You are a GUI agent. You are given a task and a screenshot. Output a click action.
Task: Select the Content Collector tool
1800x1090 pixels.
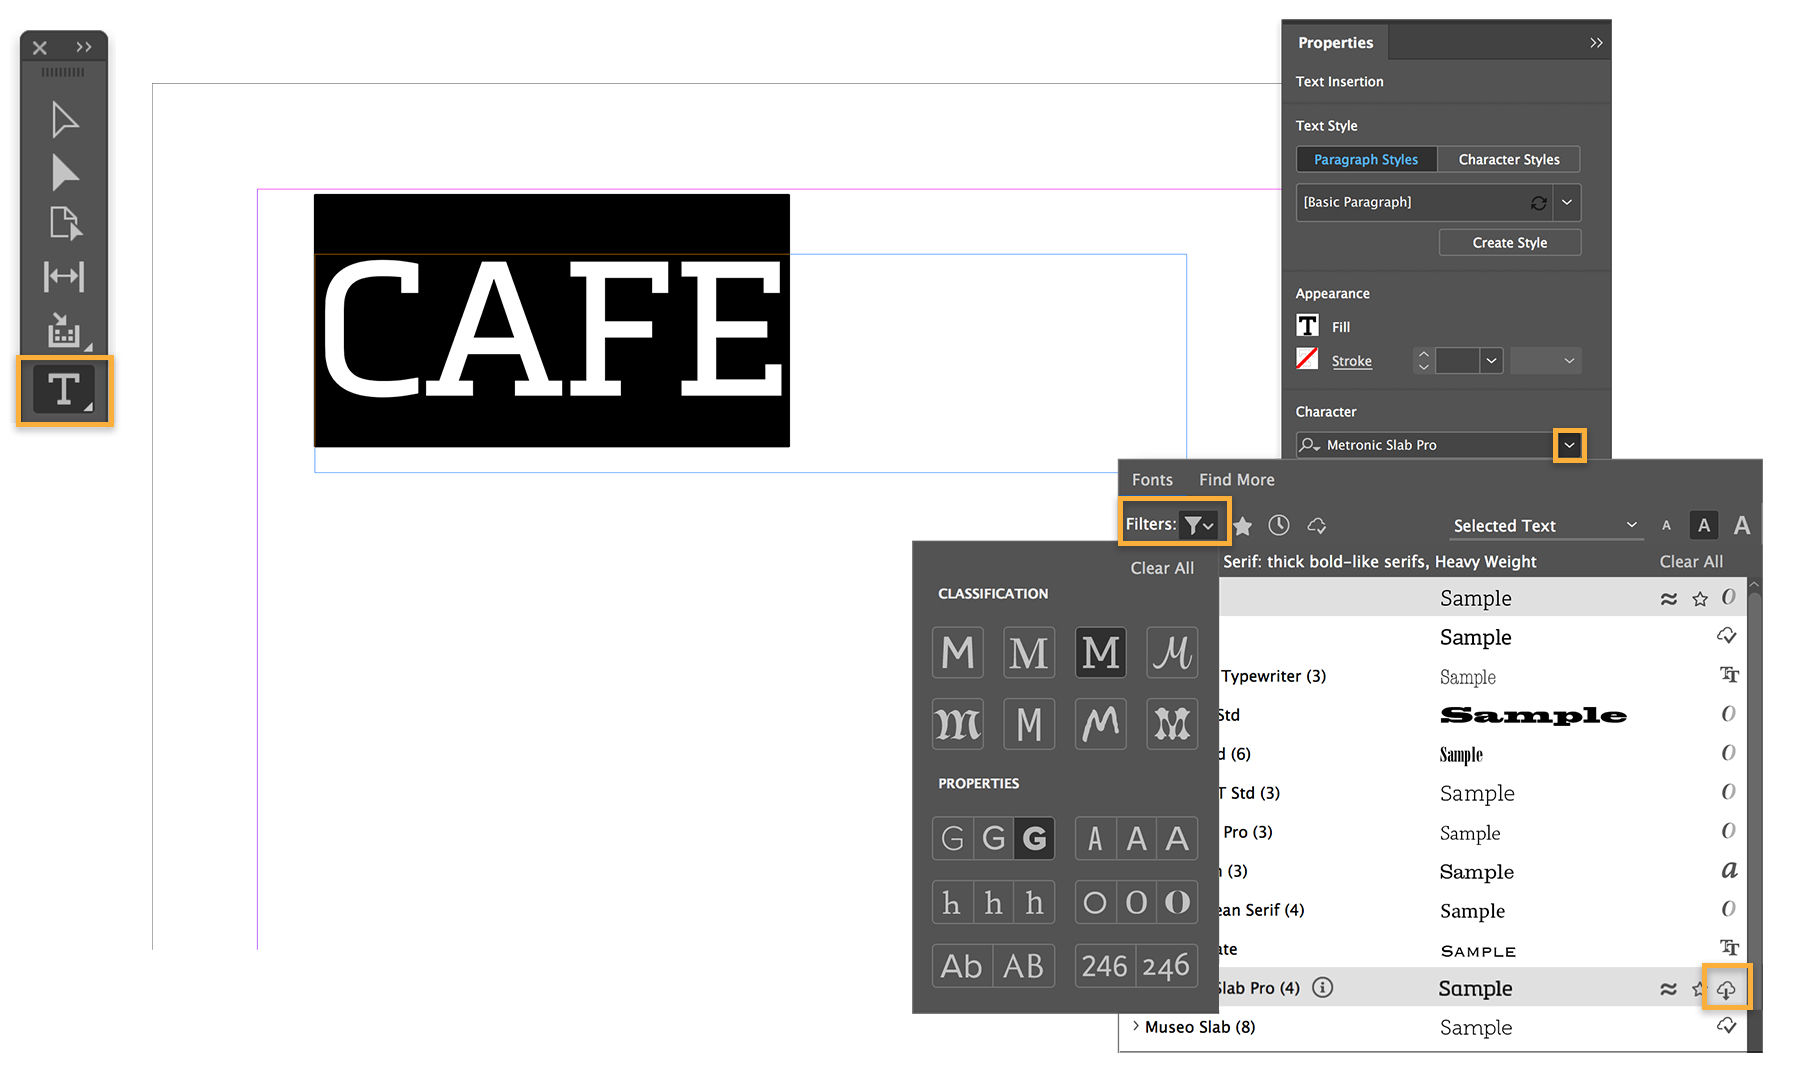click(63, 331)
